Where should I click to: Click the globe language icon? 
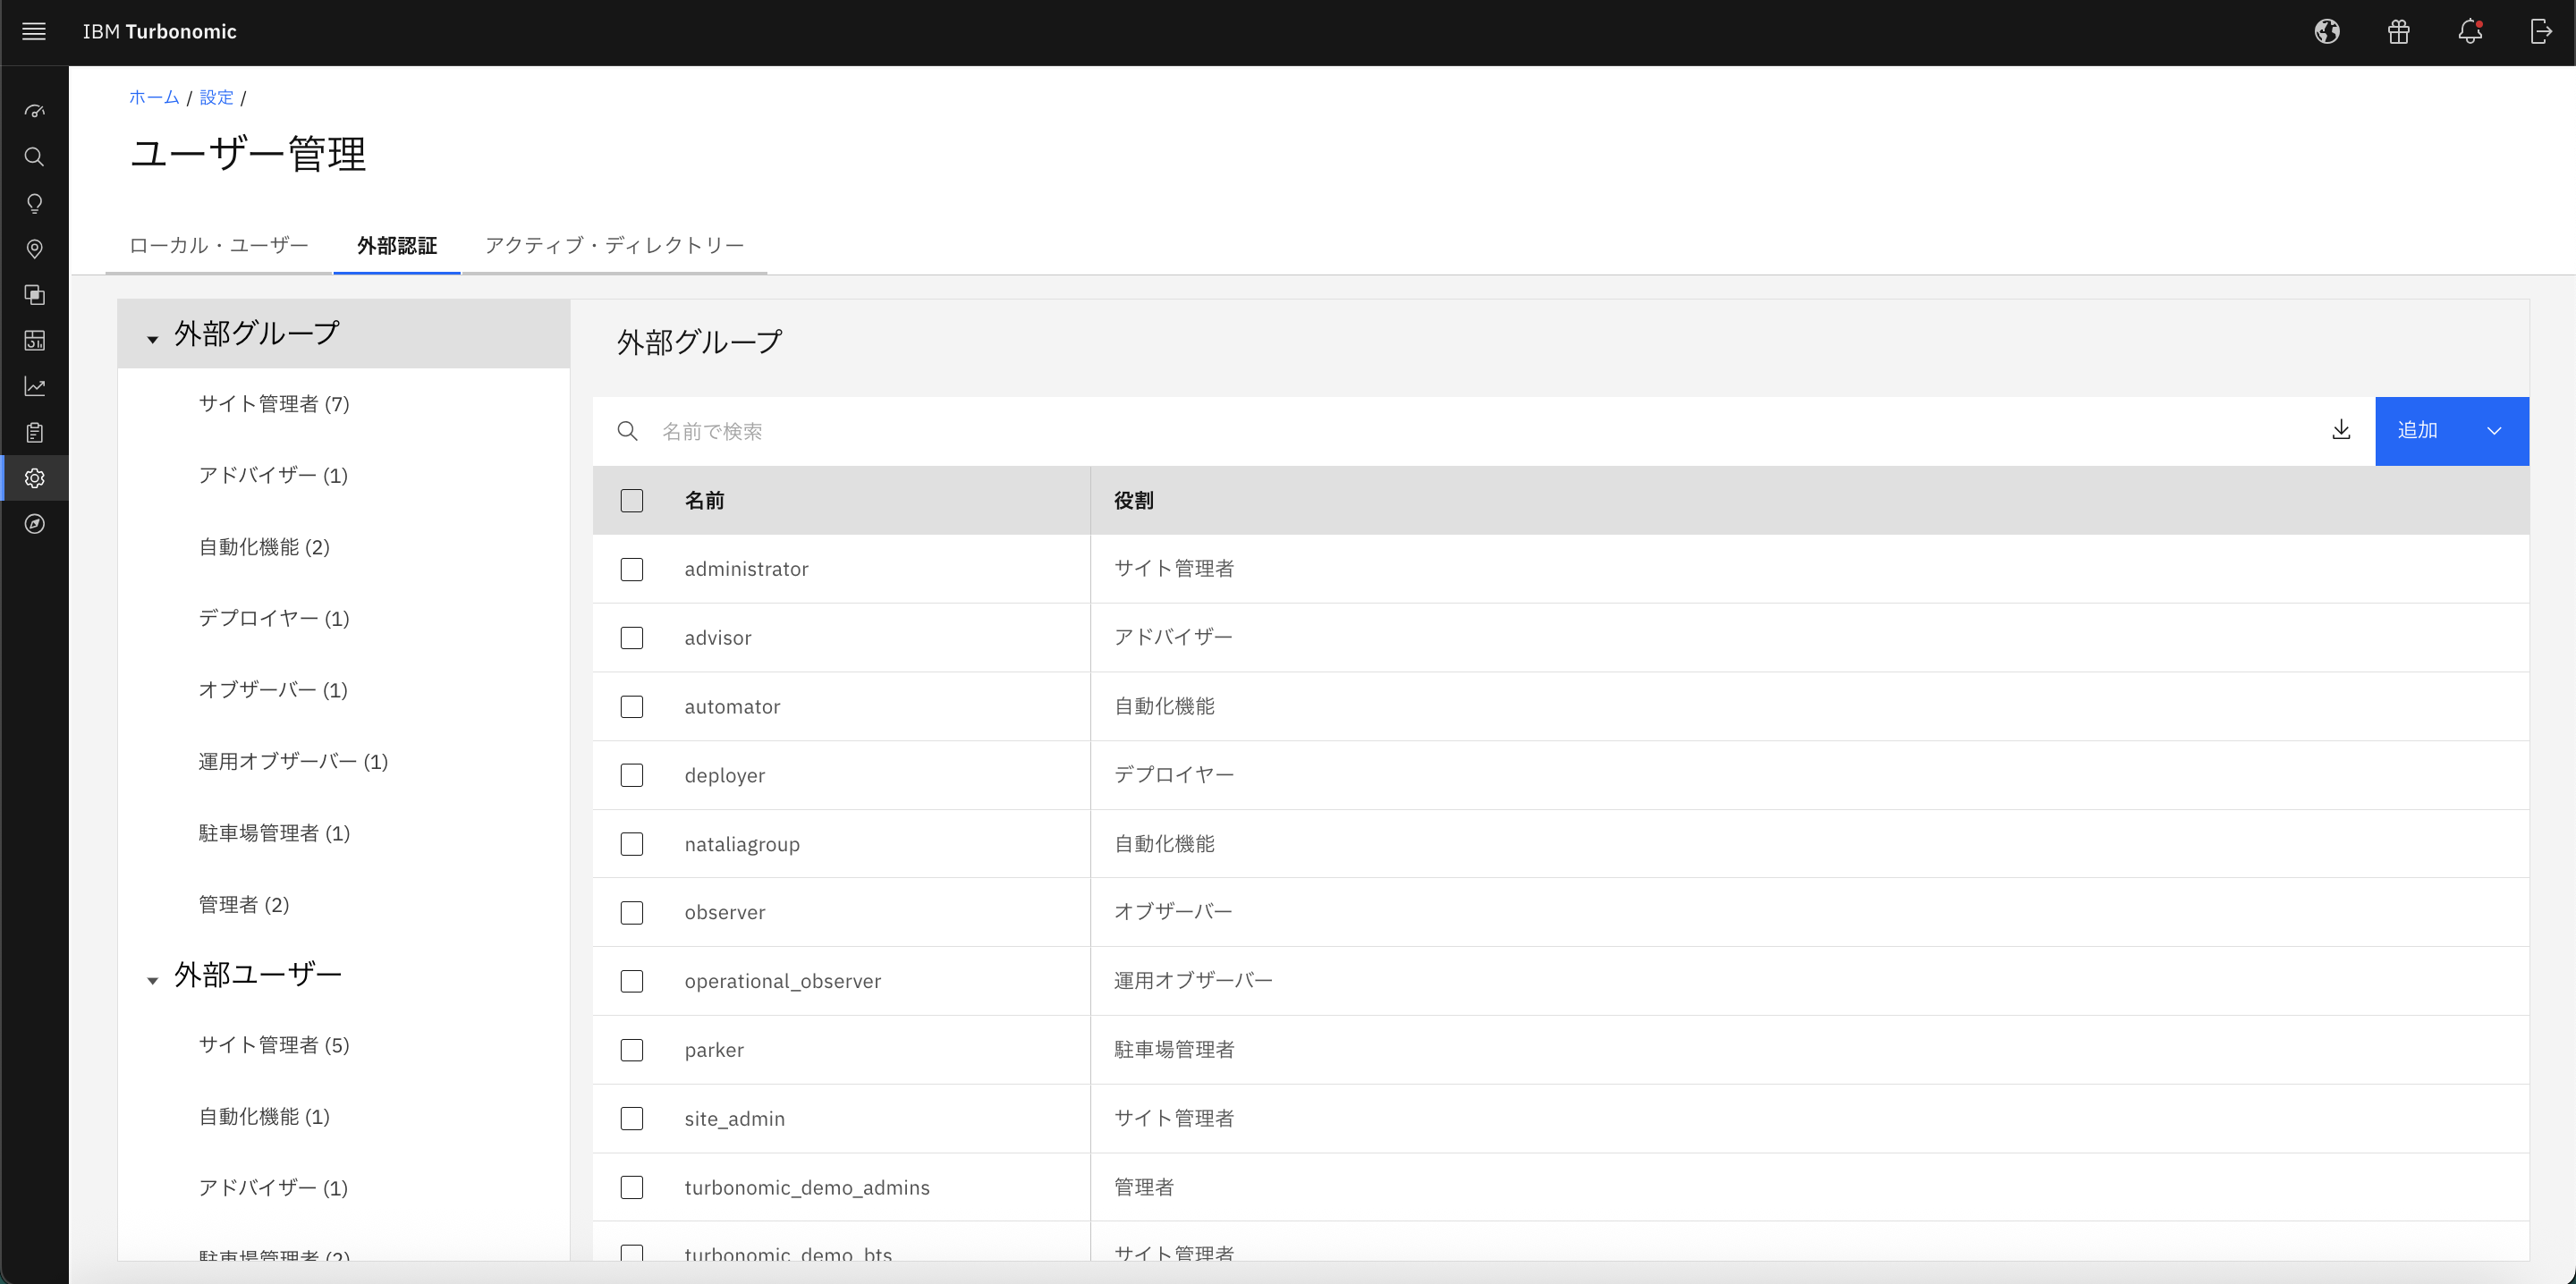pos(2327,32)
